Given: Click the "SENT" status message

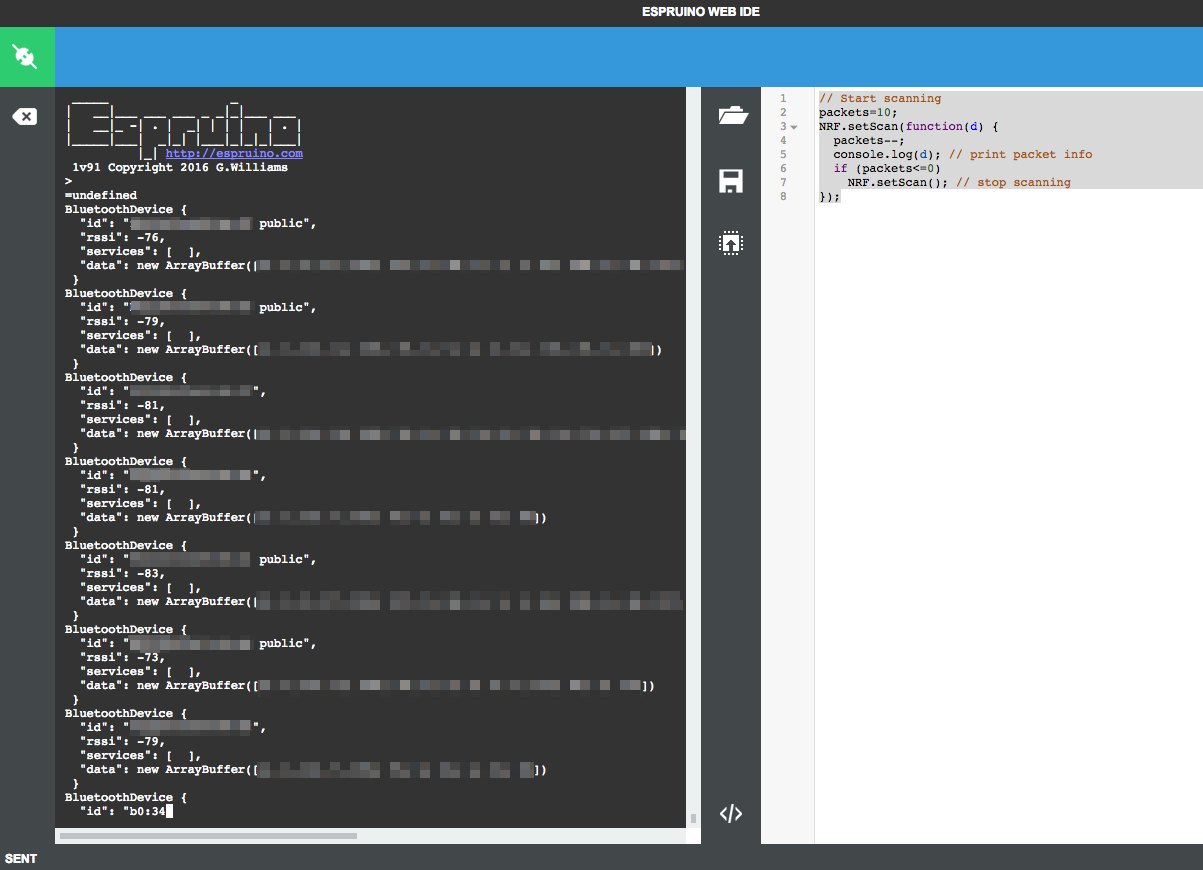Looking at the screenshot, I should 21,859.
